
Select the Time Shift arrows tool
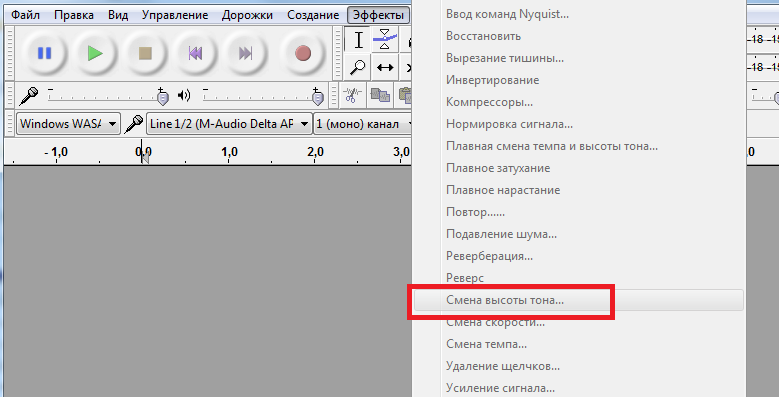[385, 67]
